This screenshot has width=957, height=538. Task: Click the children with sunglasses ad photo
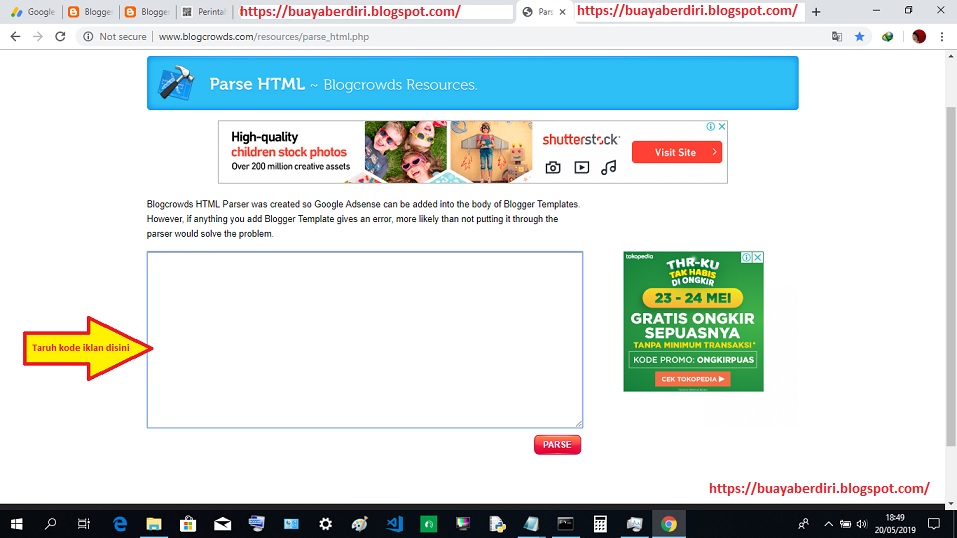(x=405, y=151)
